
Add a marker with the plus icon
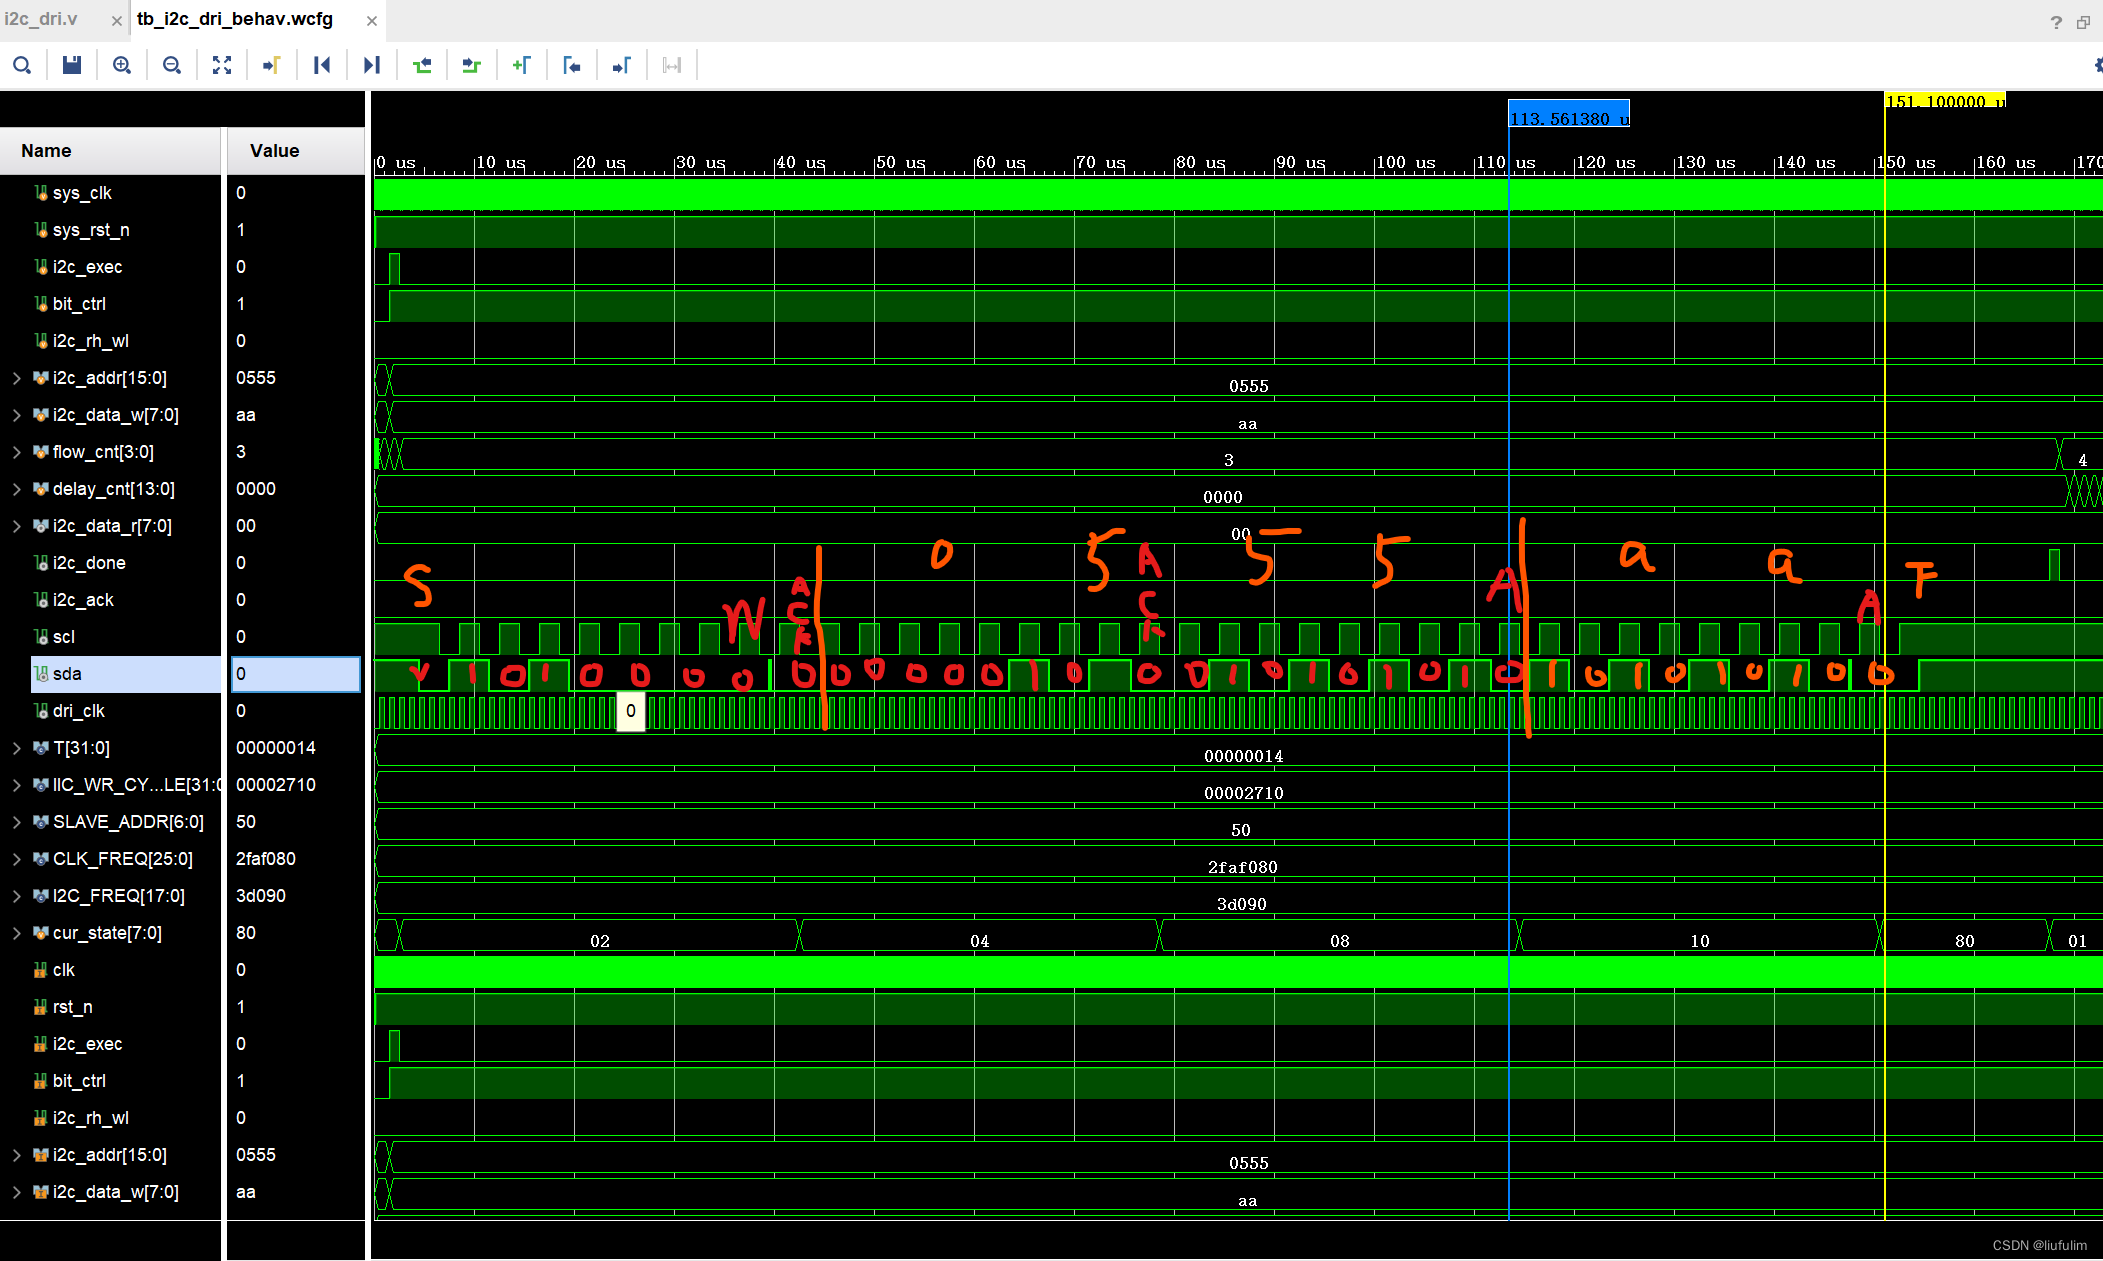(522, 66)
